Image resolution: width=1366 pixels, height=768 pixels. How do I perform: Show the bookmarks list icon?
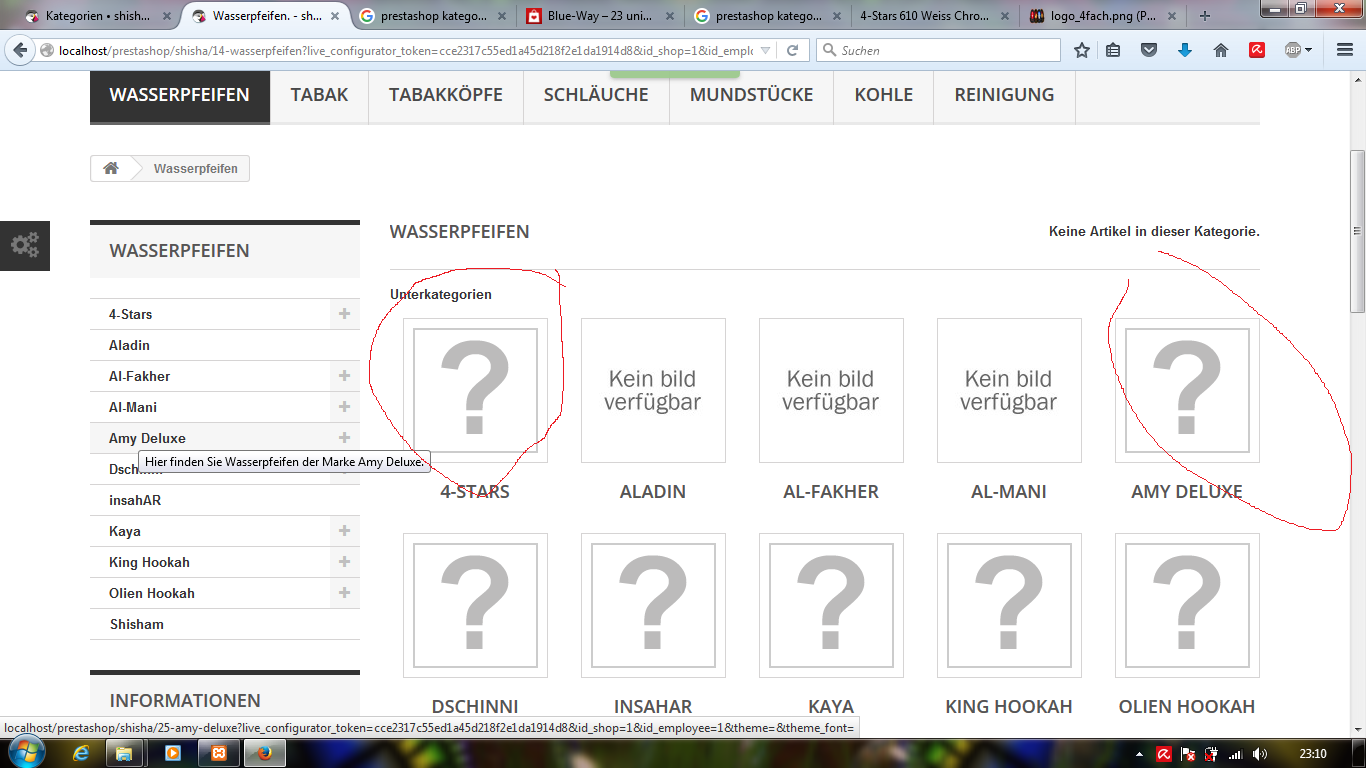[x=1113, y=50]
